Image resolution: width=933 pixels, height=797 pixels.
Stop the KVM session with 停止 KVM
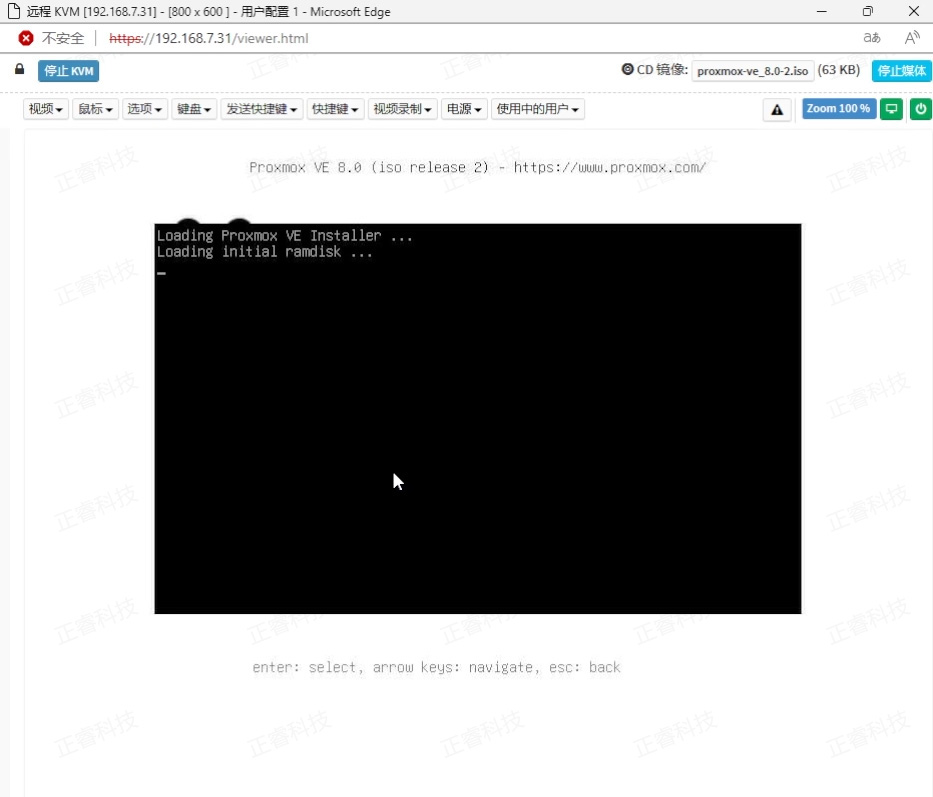click(x=68, y=71)
